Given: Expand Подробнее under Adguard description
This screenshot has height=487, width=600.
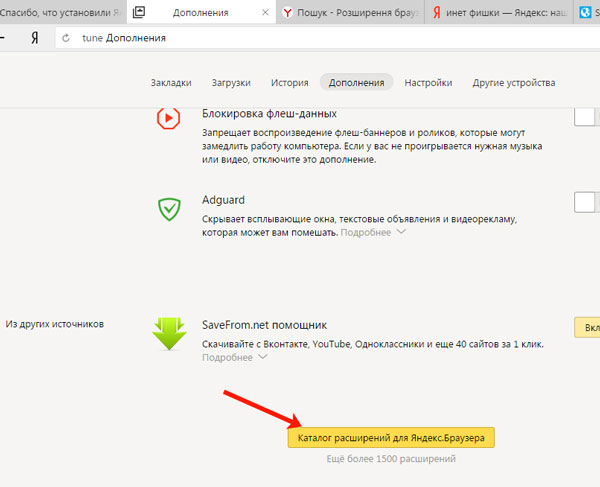Looking at the screenshot, I should tap(374, 232).
